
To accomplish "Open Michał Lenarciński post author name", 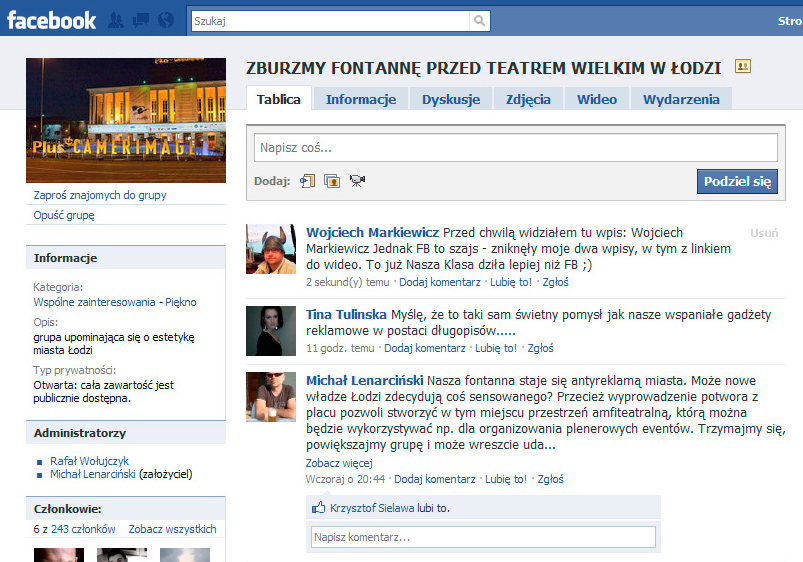I will 365,381.
